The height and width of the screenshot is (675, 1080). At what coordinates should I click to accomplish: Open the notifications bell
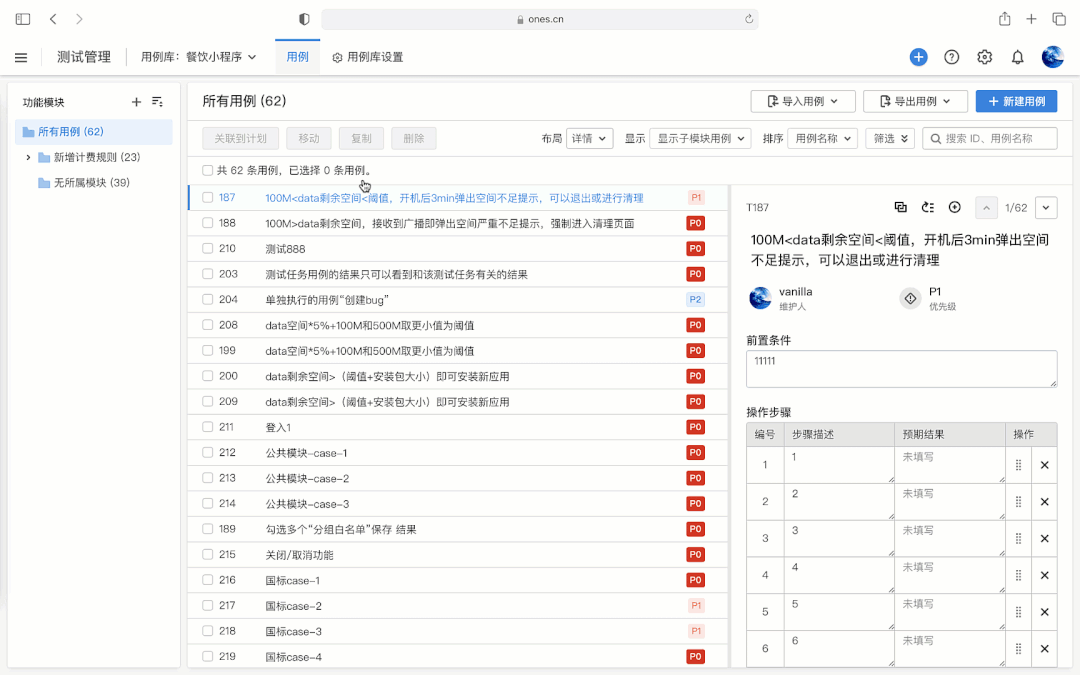(1017, 57)
